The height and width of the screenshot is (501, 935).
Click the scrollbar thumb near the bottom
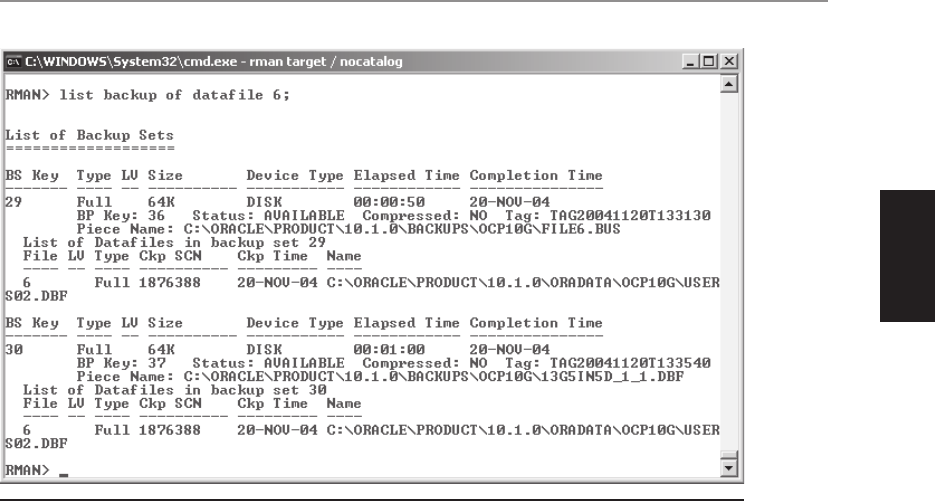729,456
